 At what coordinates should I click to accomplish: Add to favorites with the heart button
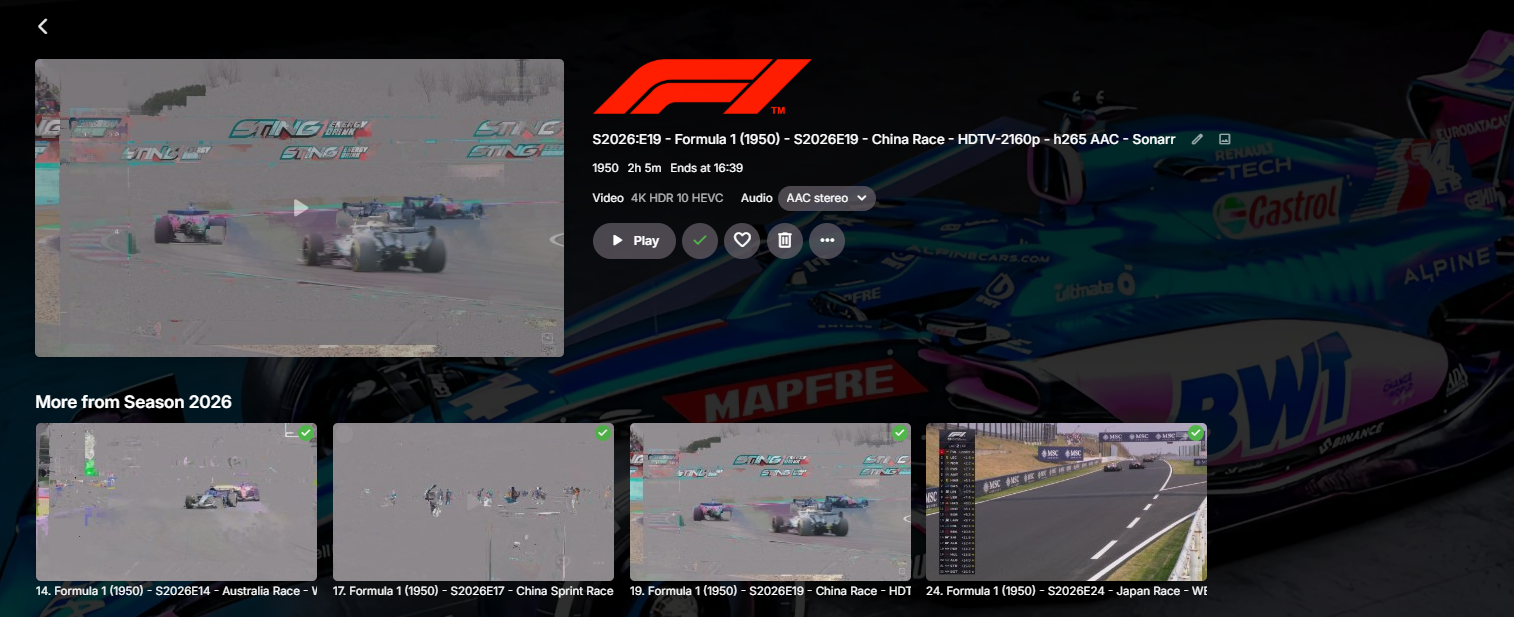tap(742, 240)
